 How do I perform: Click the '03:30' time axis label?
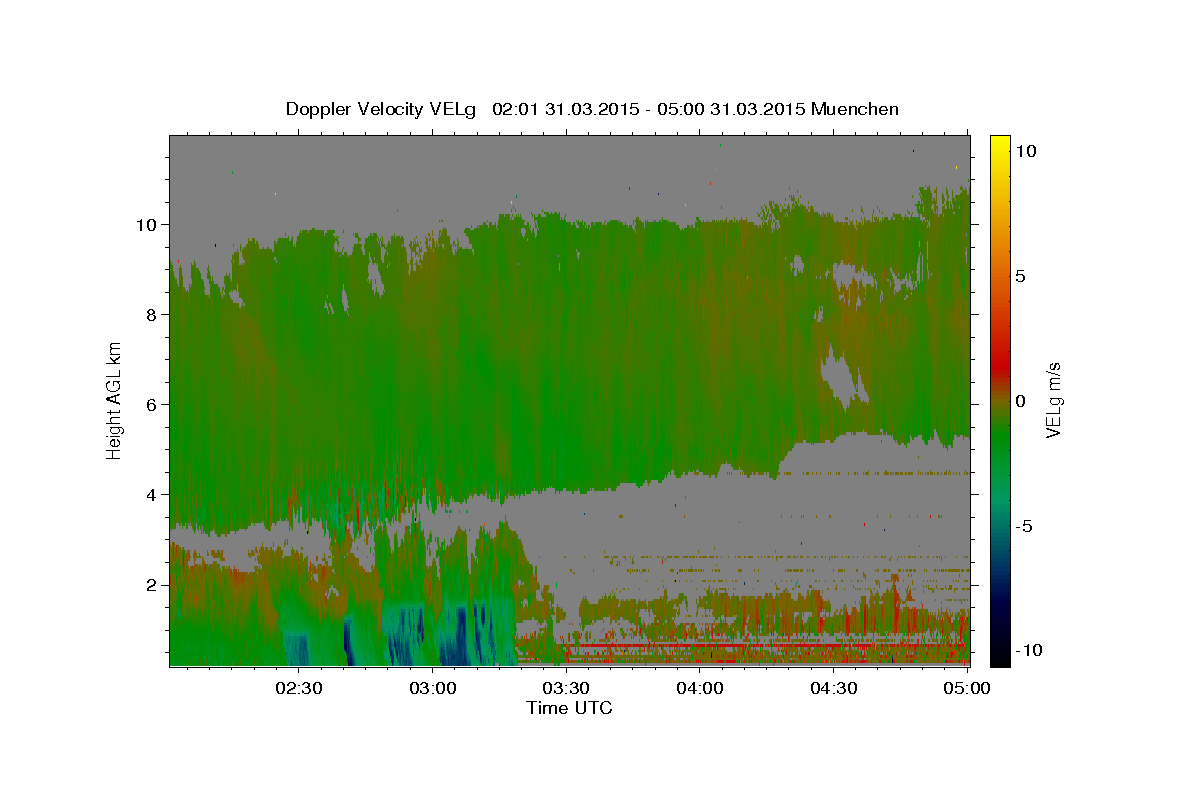(567, 688)
